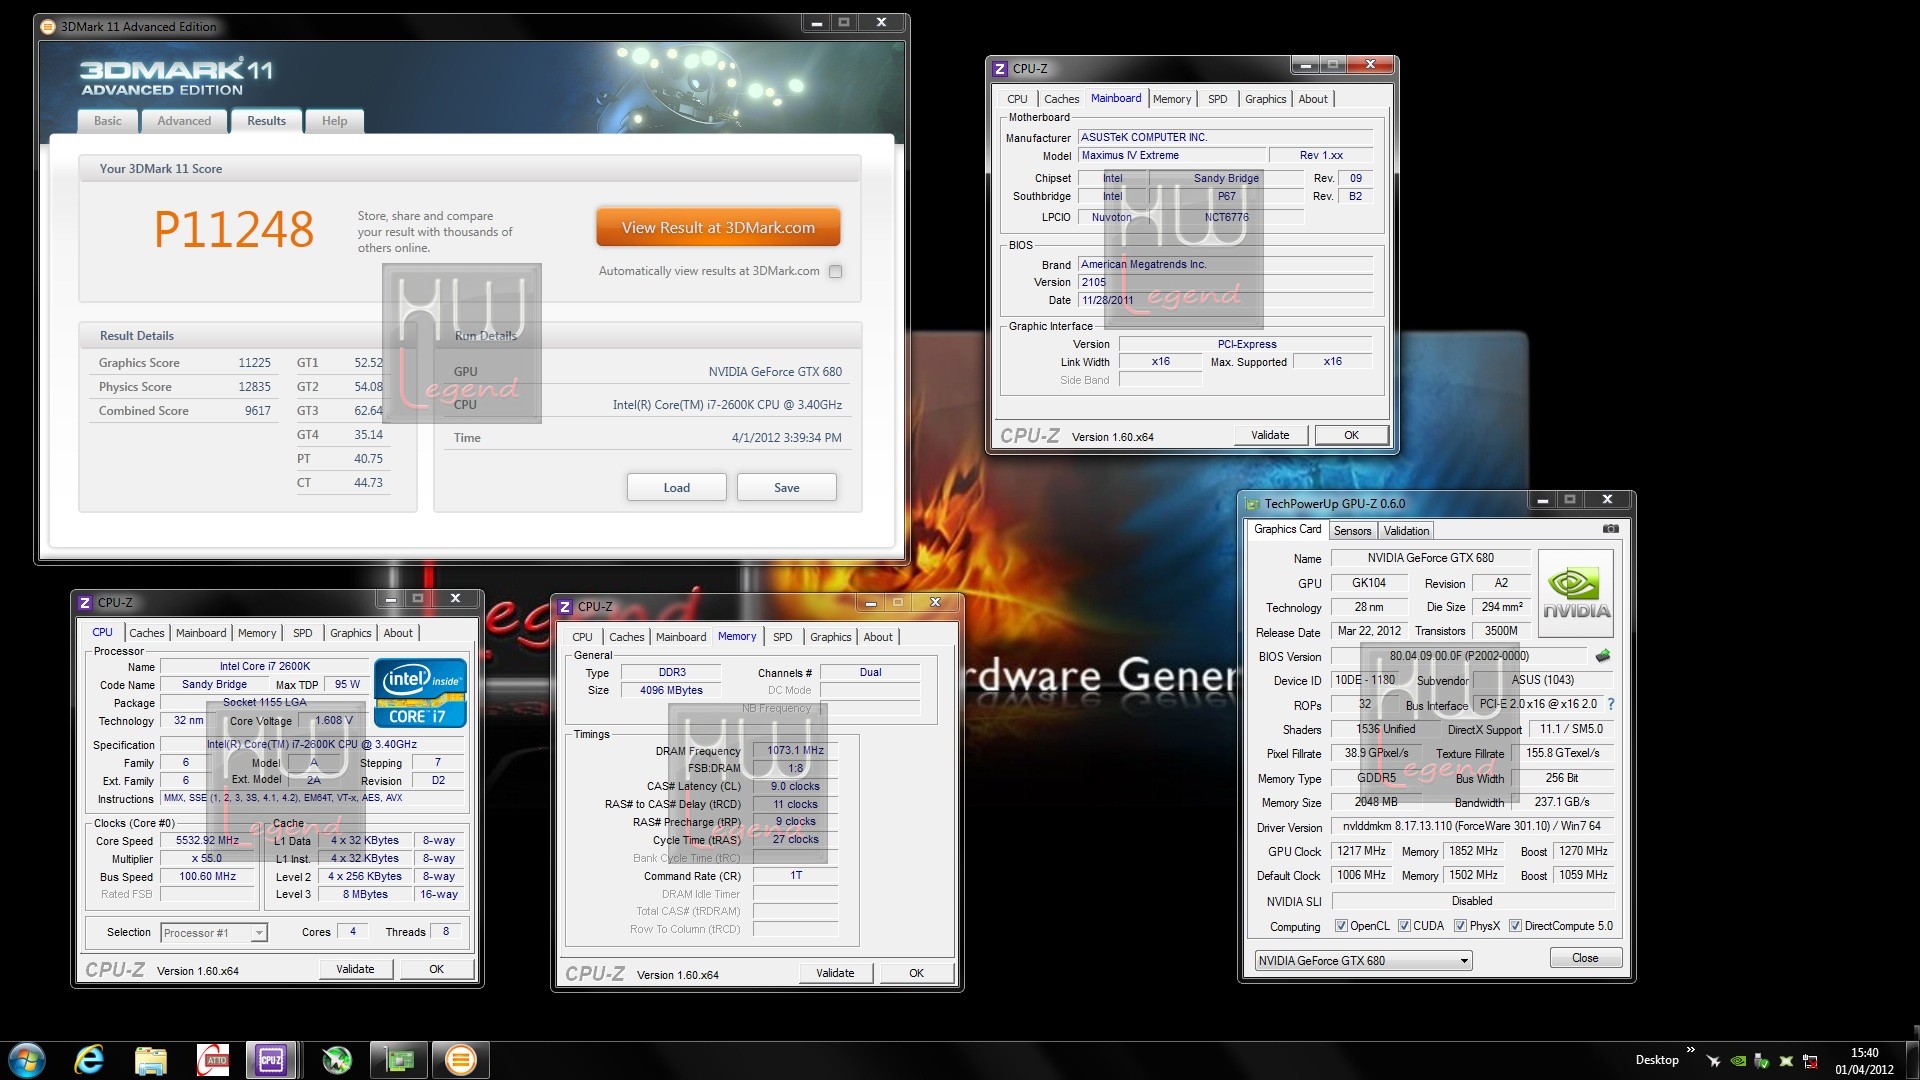Click the Show Desktop strip at taskbar end
The height and width of the screenshot is (1080, 1920).
coord(1913,1060)
